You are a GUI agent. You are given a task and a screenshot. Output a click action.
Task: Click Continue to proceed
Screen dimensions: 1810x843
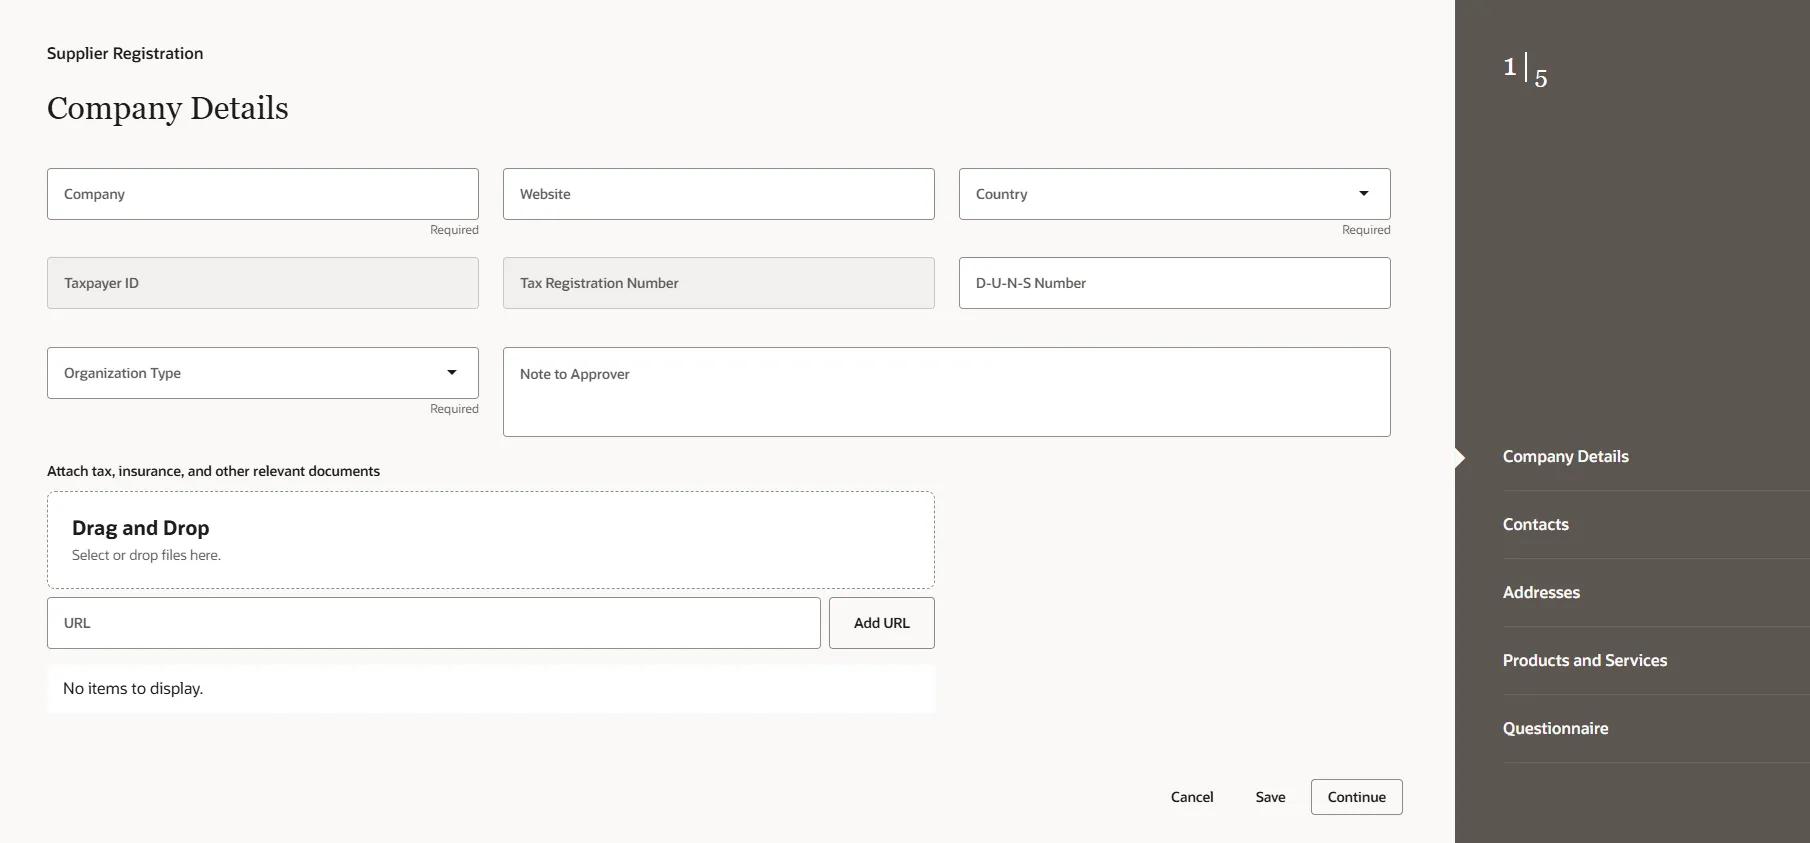click(1357, 797)
